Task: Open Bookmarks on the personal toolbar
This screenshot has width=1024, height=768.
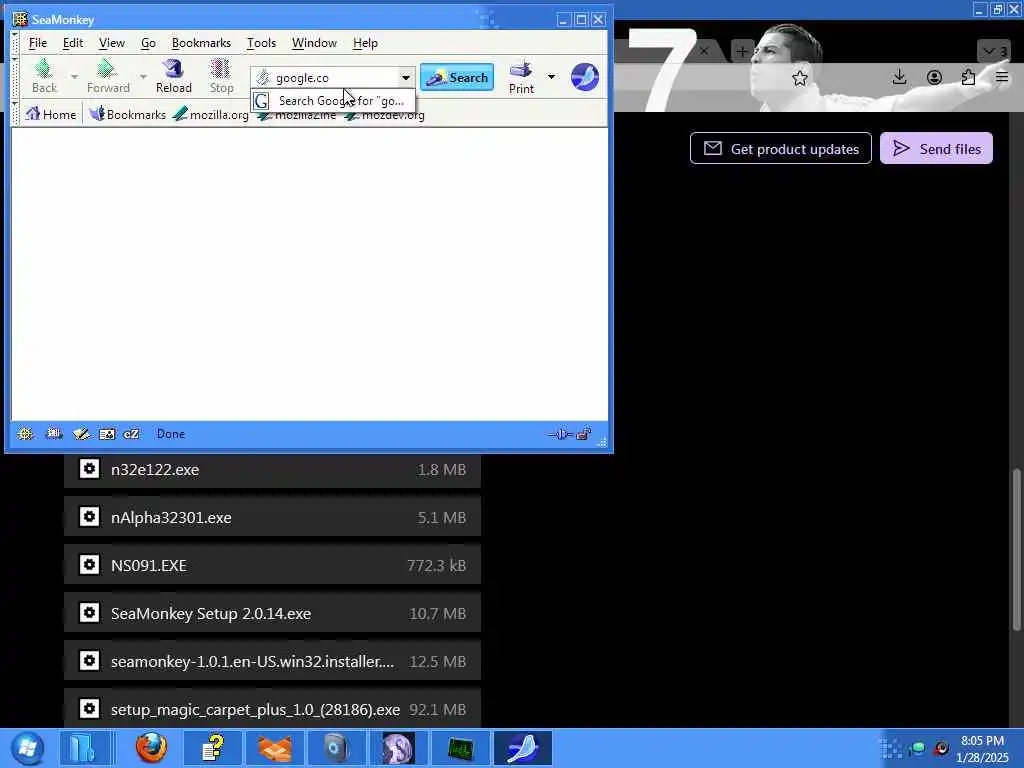Action: pyautogui.click(x=128, y=114)
